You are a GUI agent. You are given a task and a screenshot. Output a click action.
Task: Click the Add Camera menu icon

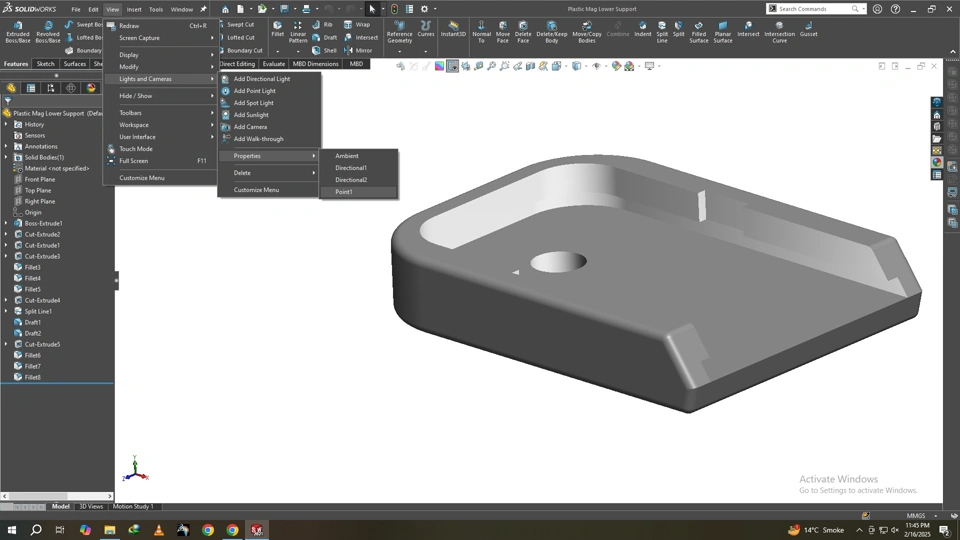pos(226,127)
